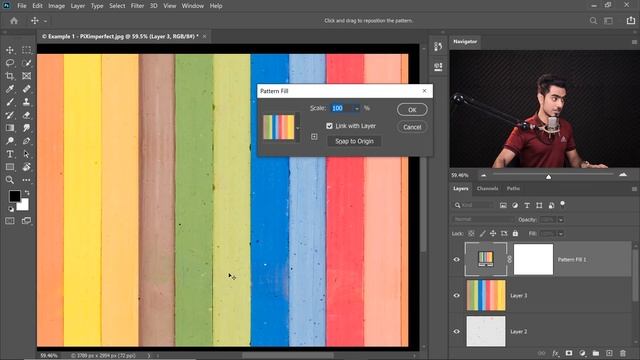Open the workspace switcher icon
640x360 pixels.
(609, 20)
